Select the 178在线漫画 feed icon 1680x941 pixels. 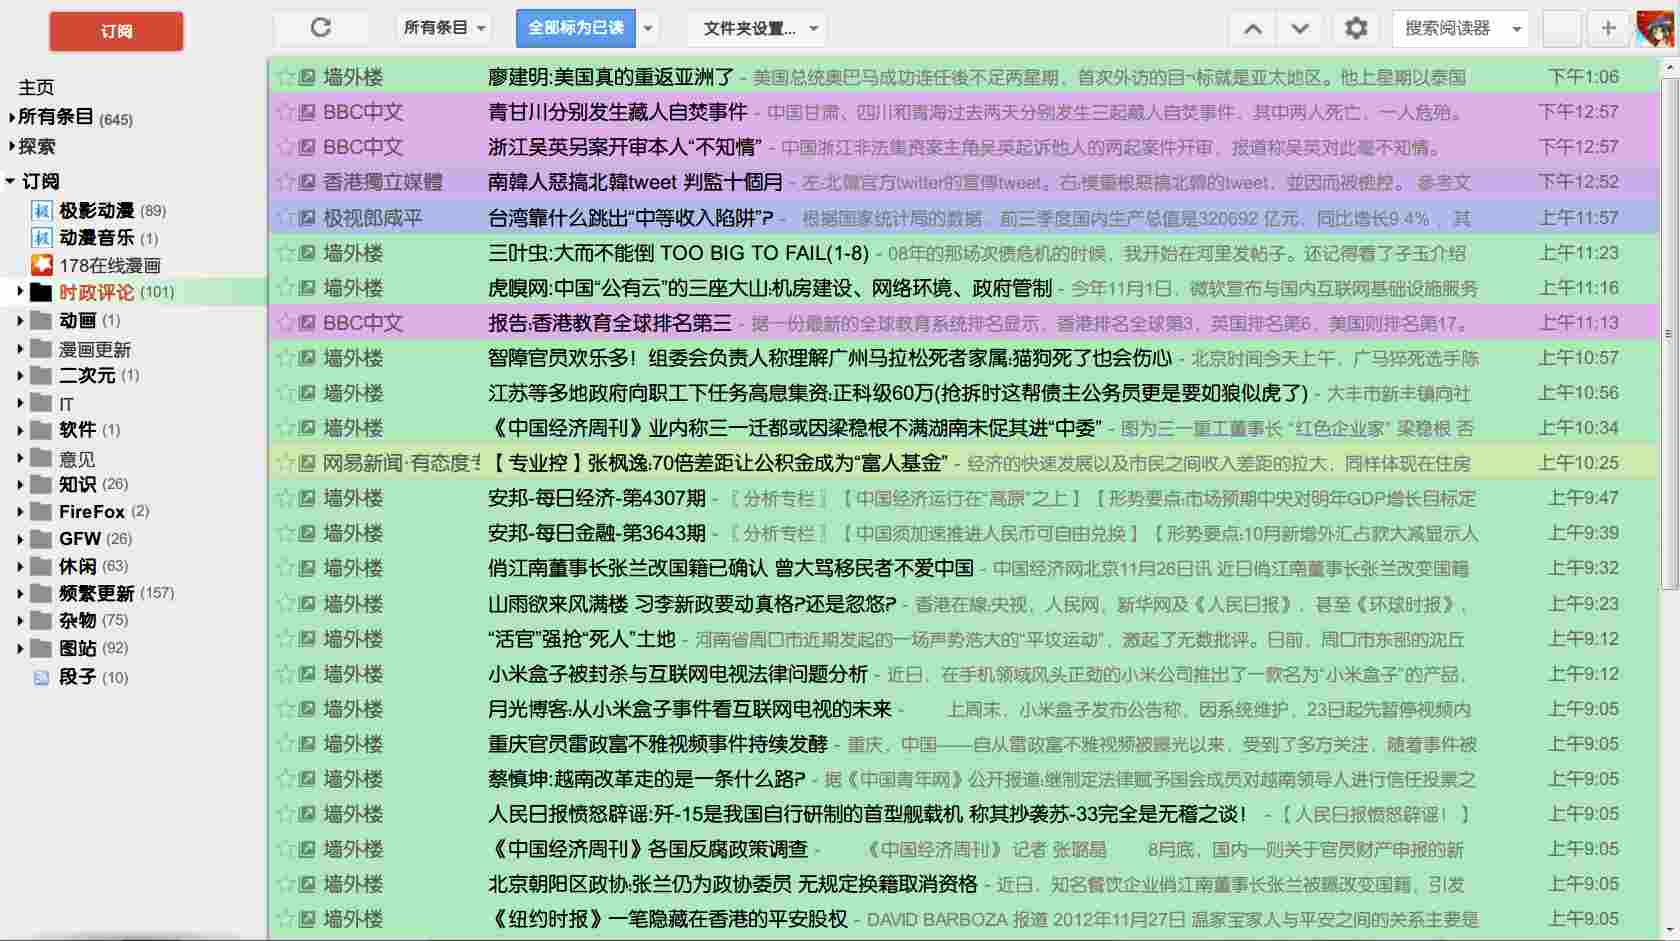[x=41, y=265]
